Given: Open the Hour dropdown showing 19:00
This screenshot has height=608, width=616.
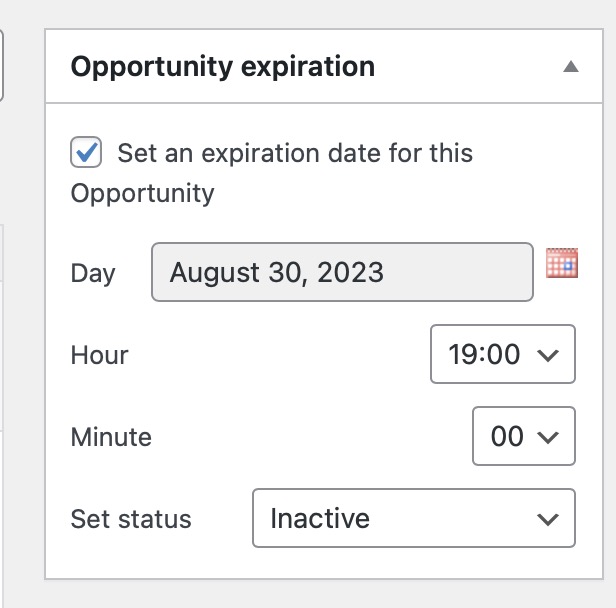Looking at the screenshot, I should pos(503,354).
